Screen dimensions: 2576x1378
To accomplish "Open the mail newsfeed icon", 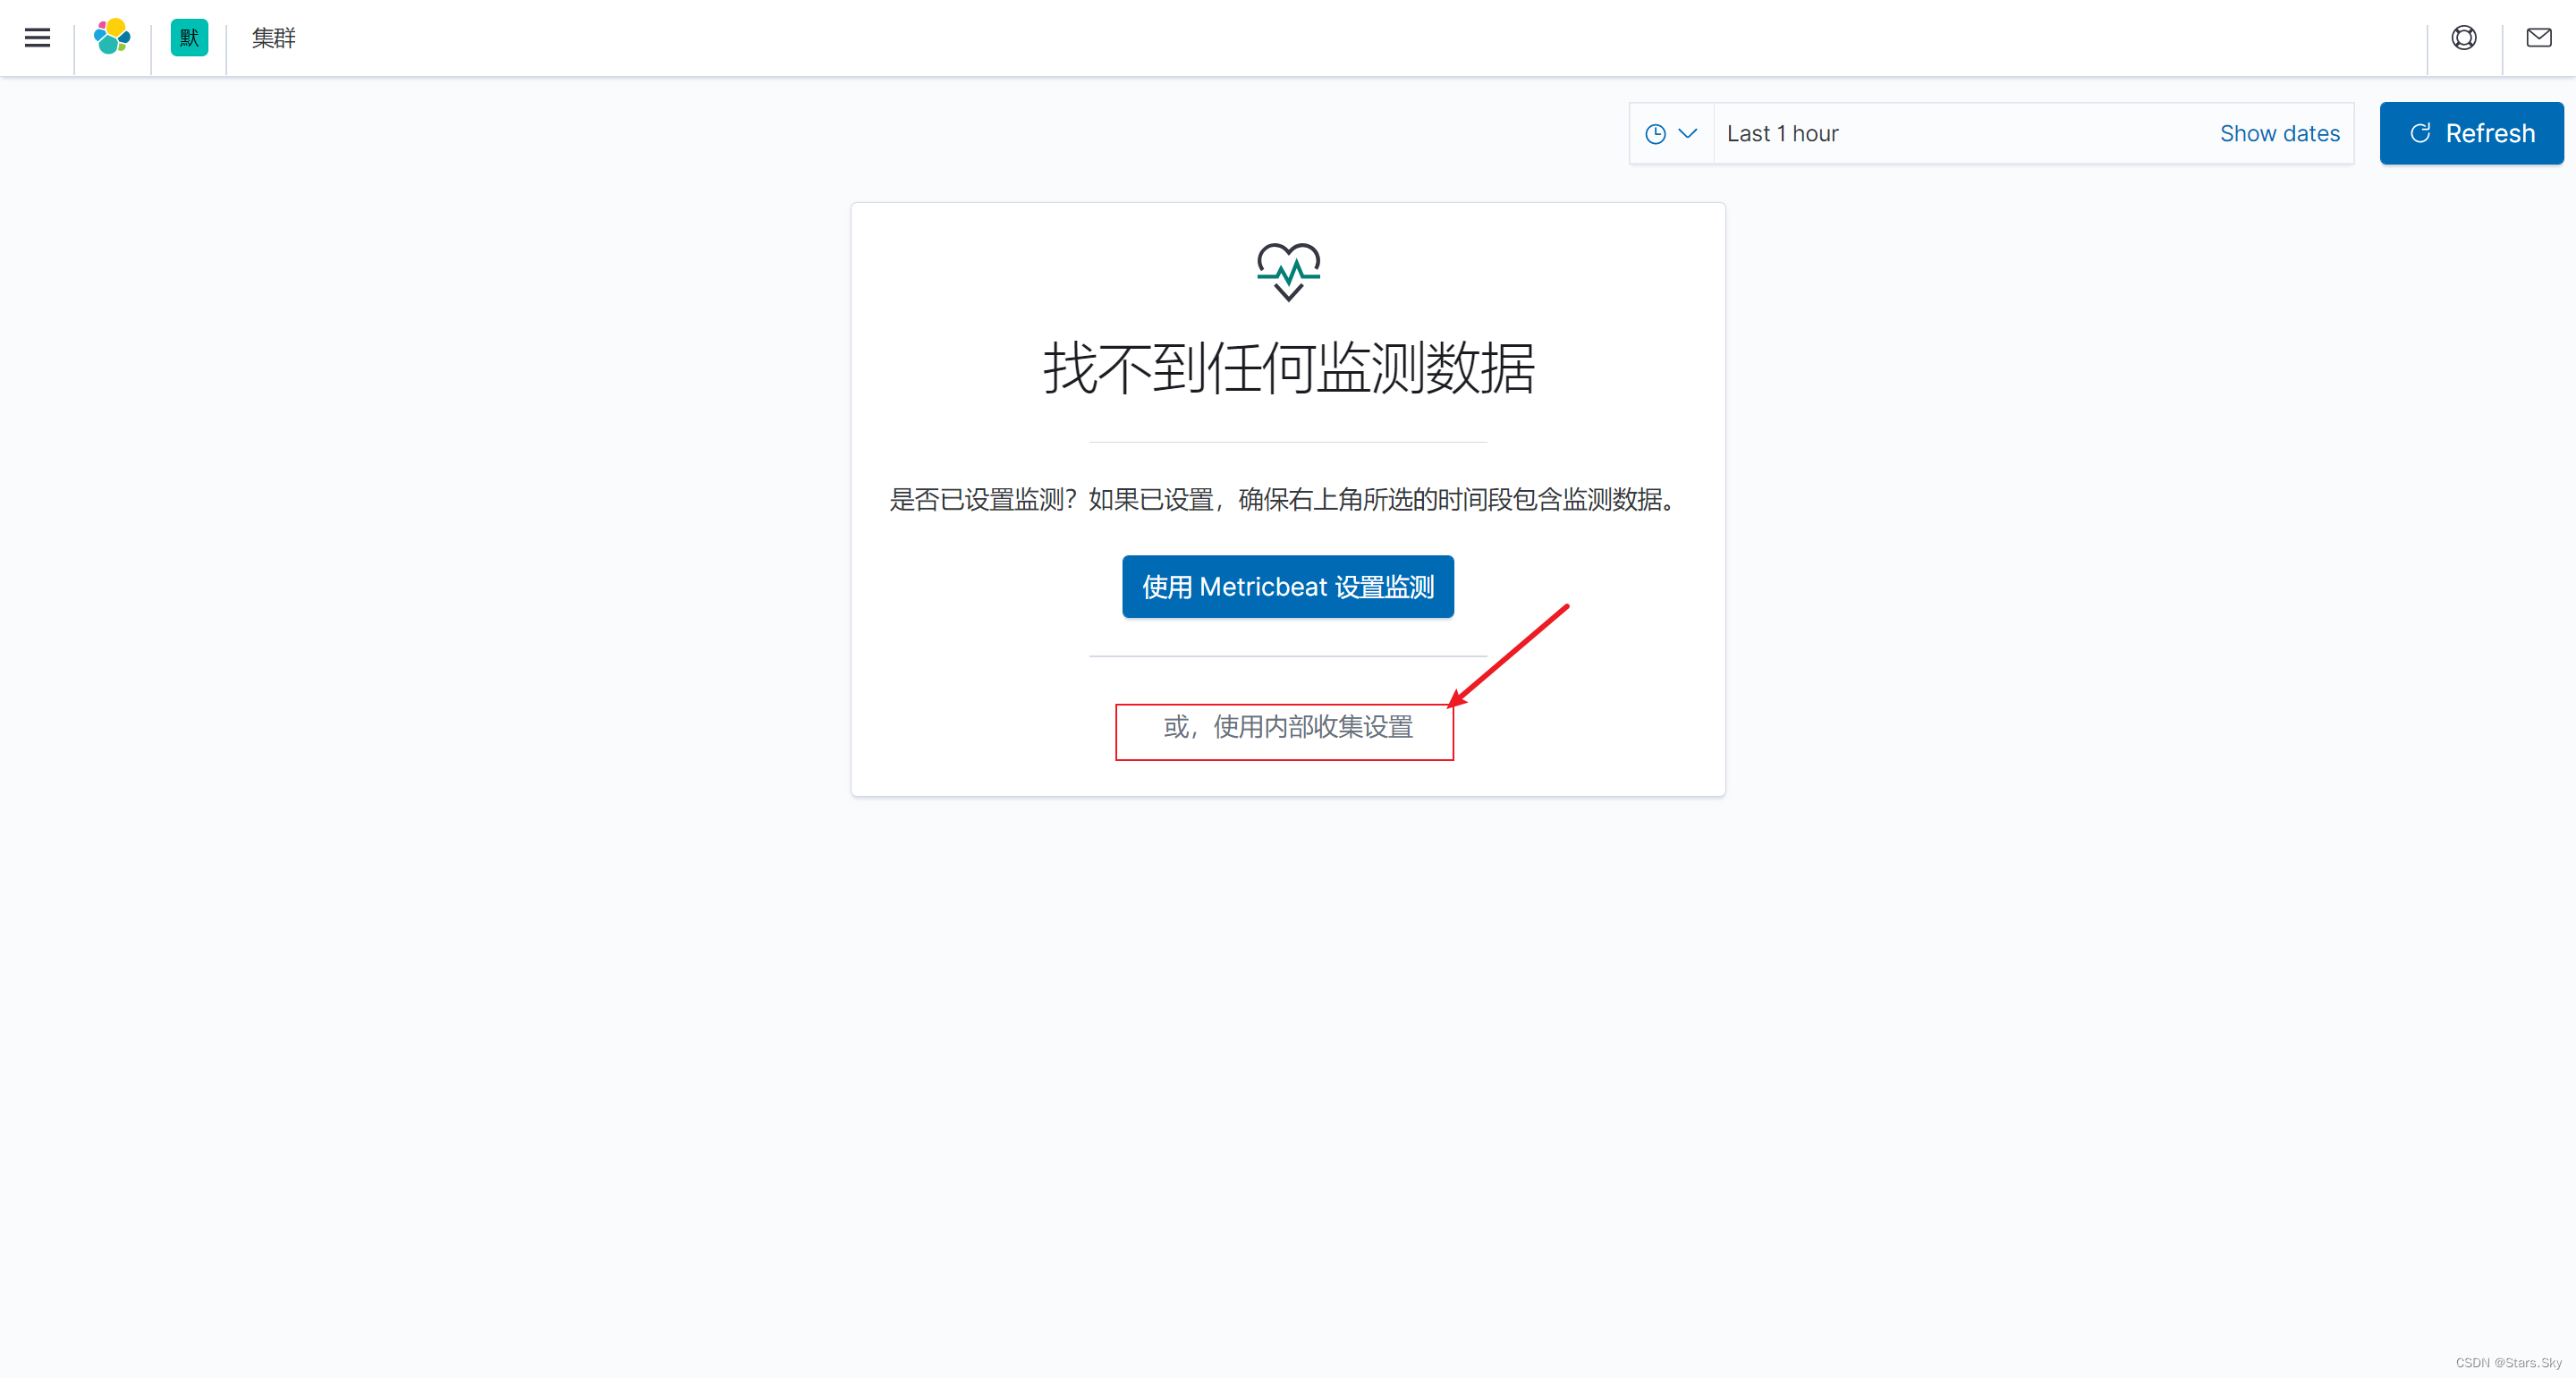I will 2539,38.
